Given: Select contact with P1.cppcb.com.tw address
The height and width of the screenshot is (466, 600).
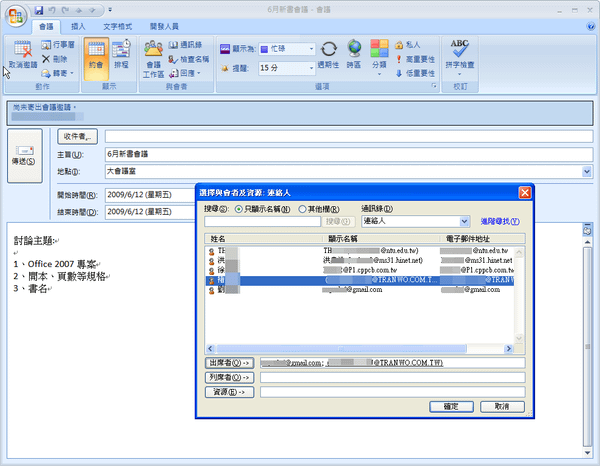Looking at the screenshot, I should pyautogui.click(x=360, y=270).
